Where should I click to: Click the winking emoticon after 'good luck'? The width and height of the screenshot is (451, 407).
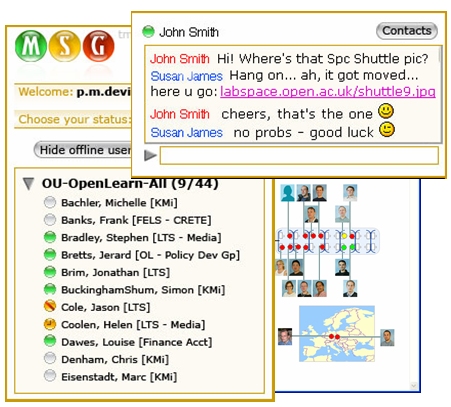[387, 130]
